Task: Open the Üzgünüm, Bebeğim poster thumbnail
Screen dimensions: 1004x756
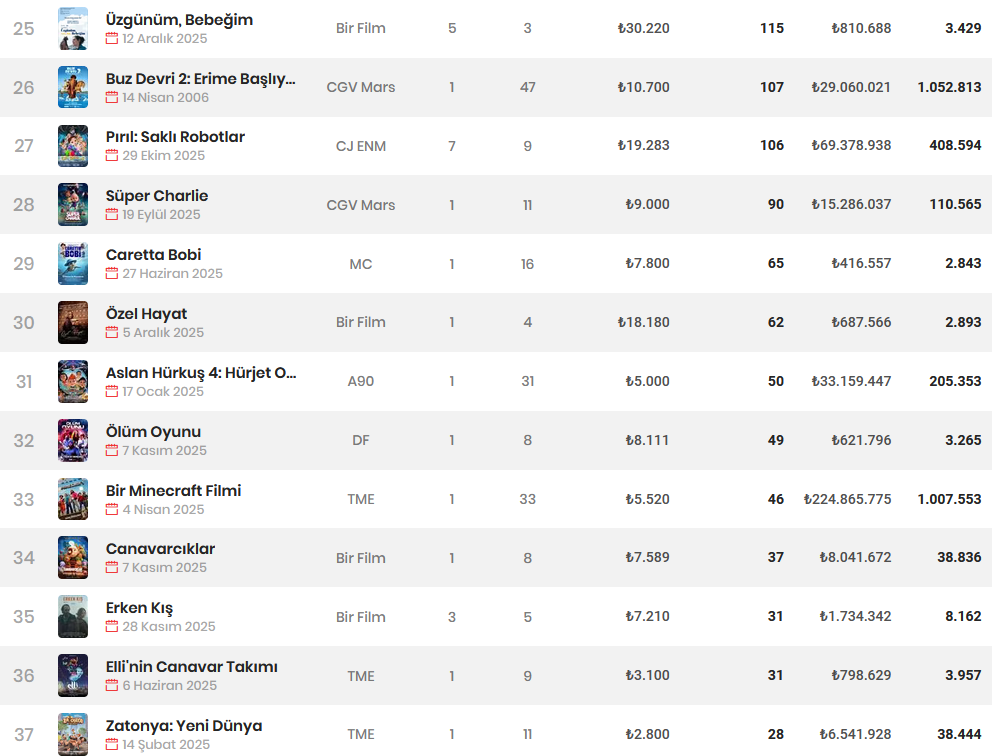Action: (73, 29)
